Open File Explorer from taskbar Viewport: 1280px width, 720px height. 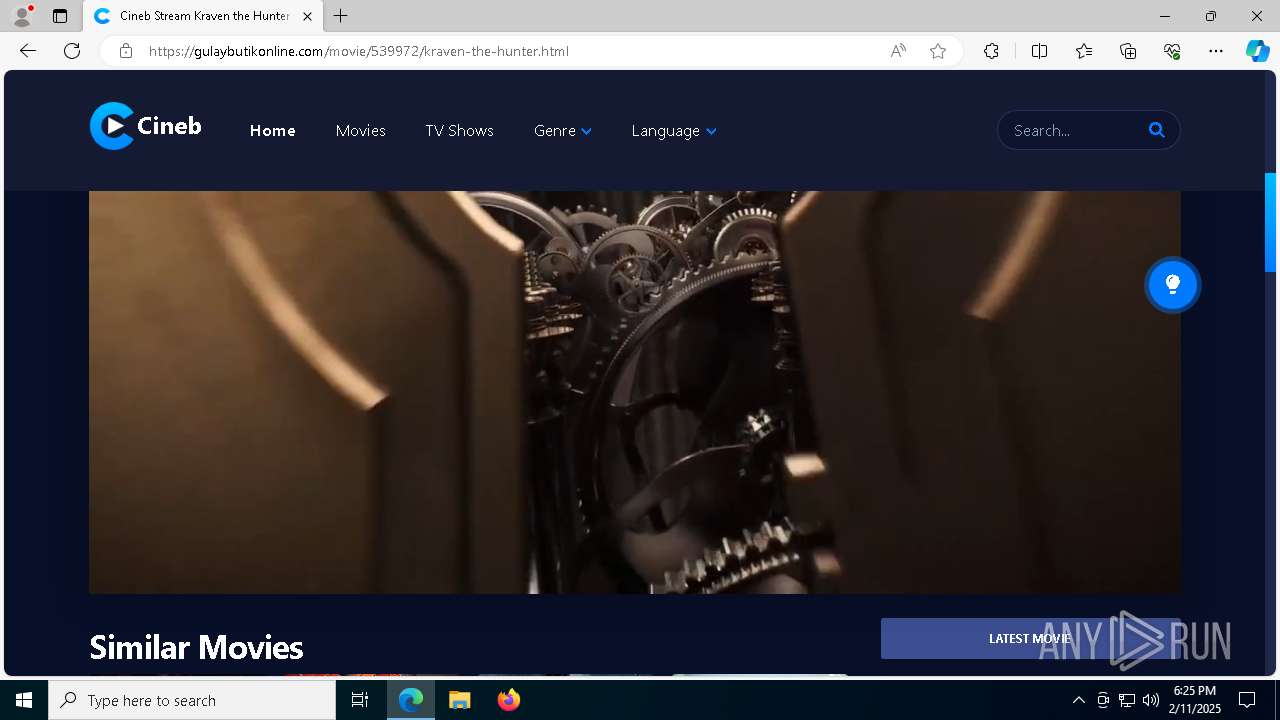pyautogui.click(x=460, y=700)
